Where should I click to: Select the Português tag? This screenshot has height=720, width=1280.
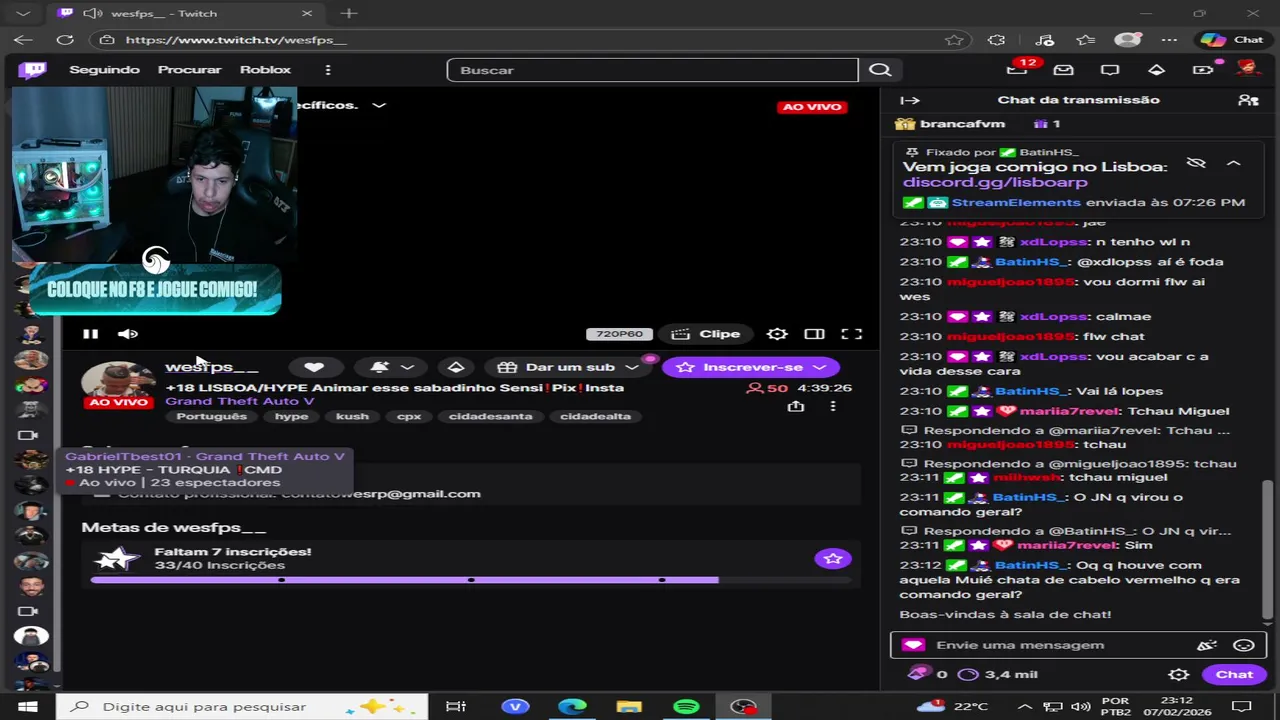point(212,416)
